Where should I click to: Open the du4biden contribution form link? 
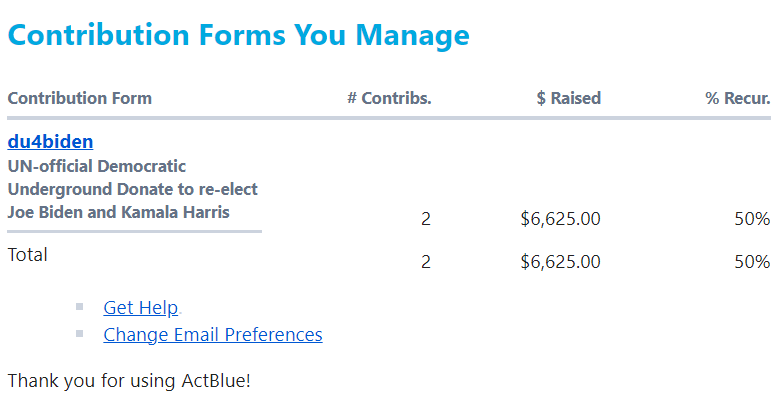[50, 142]
